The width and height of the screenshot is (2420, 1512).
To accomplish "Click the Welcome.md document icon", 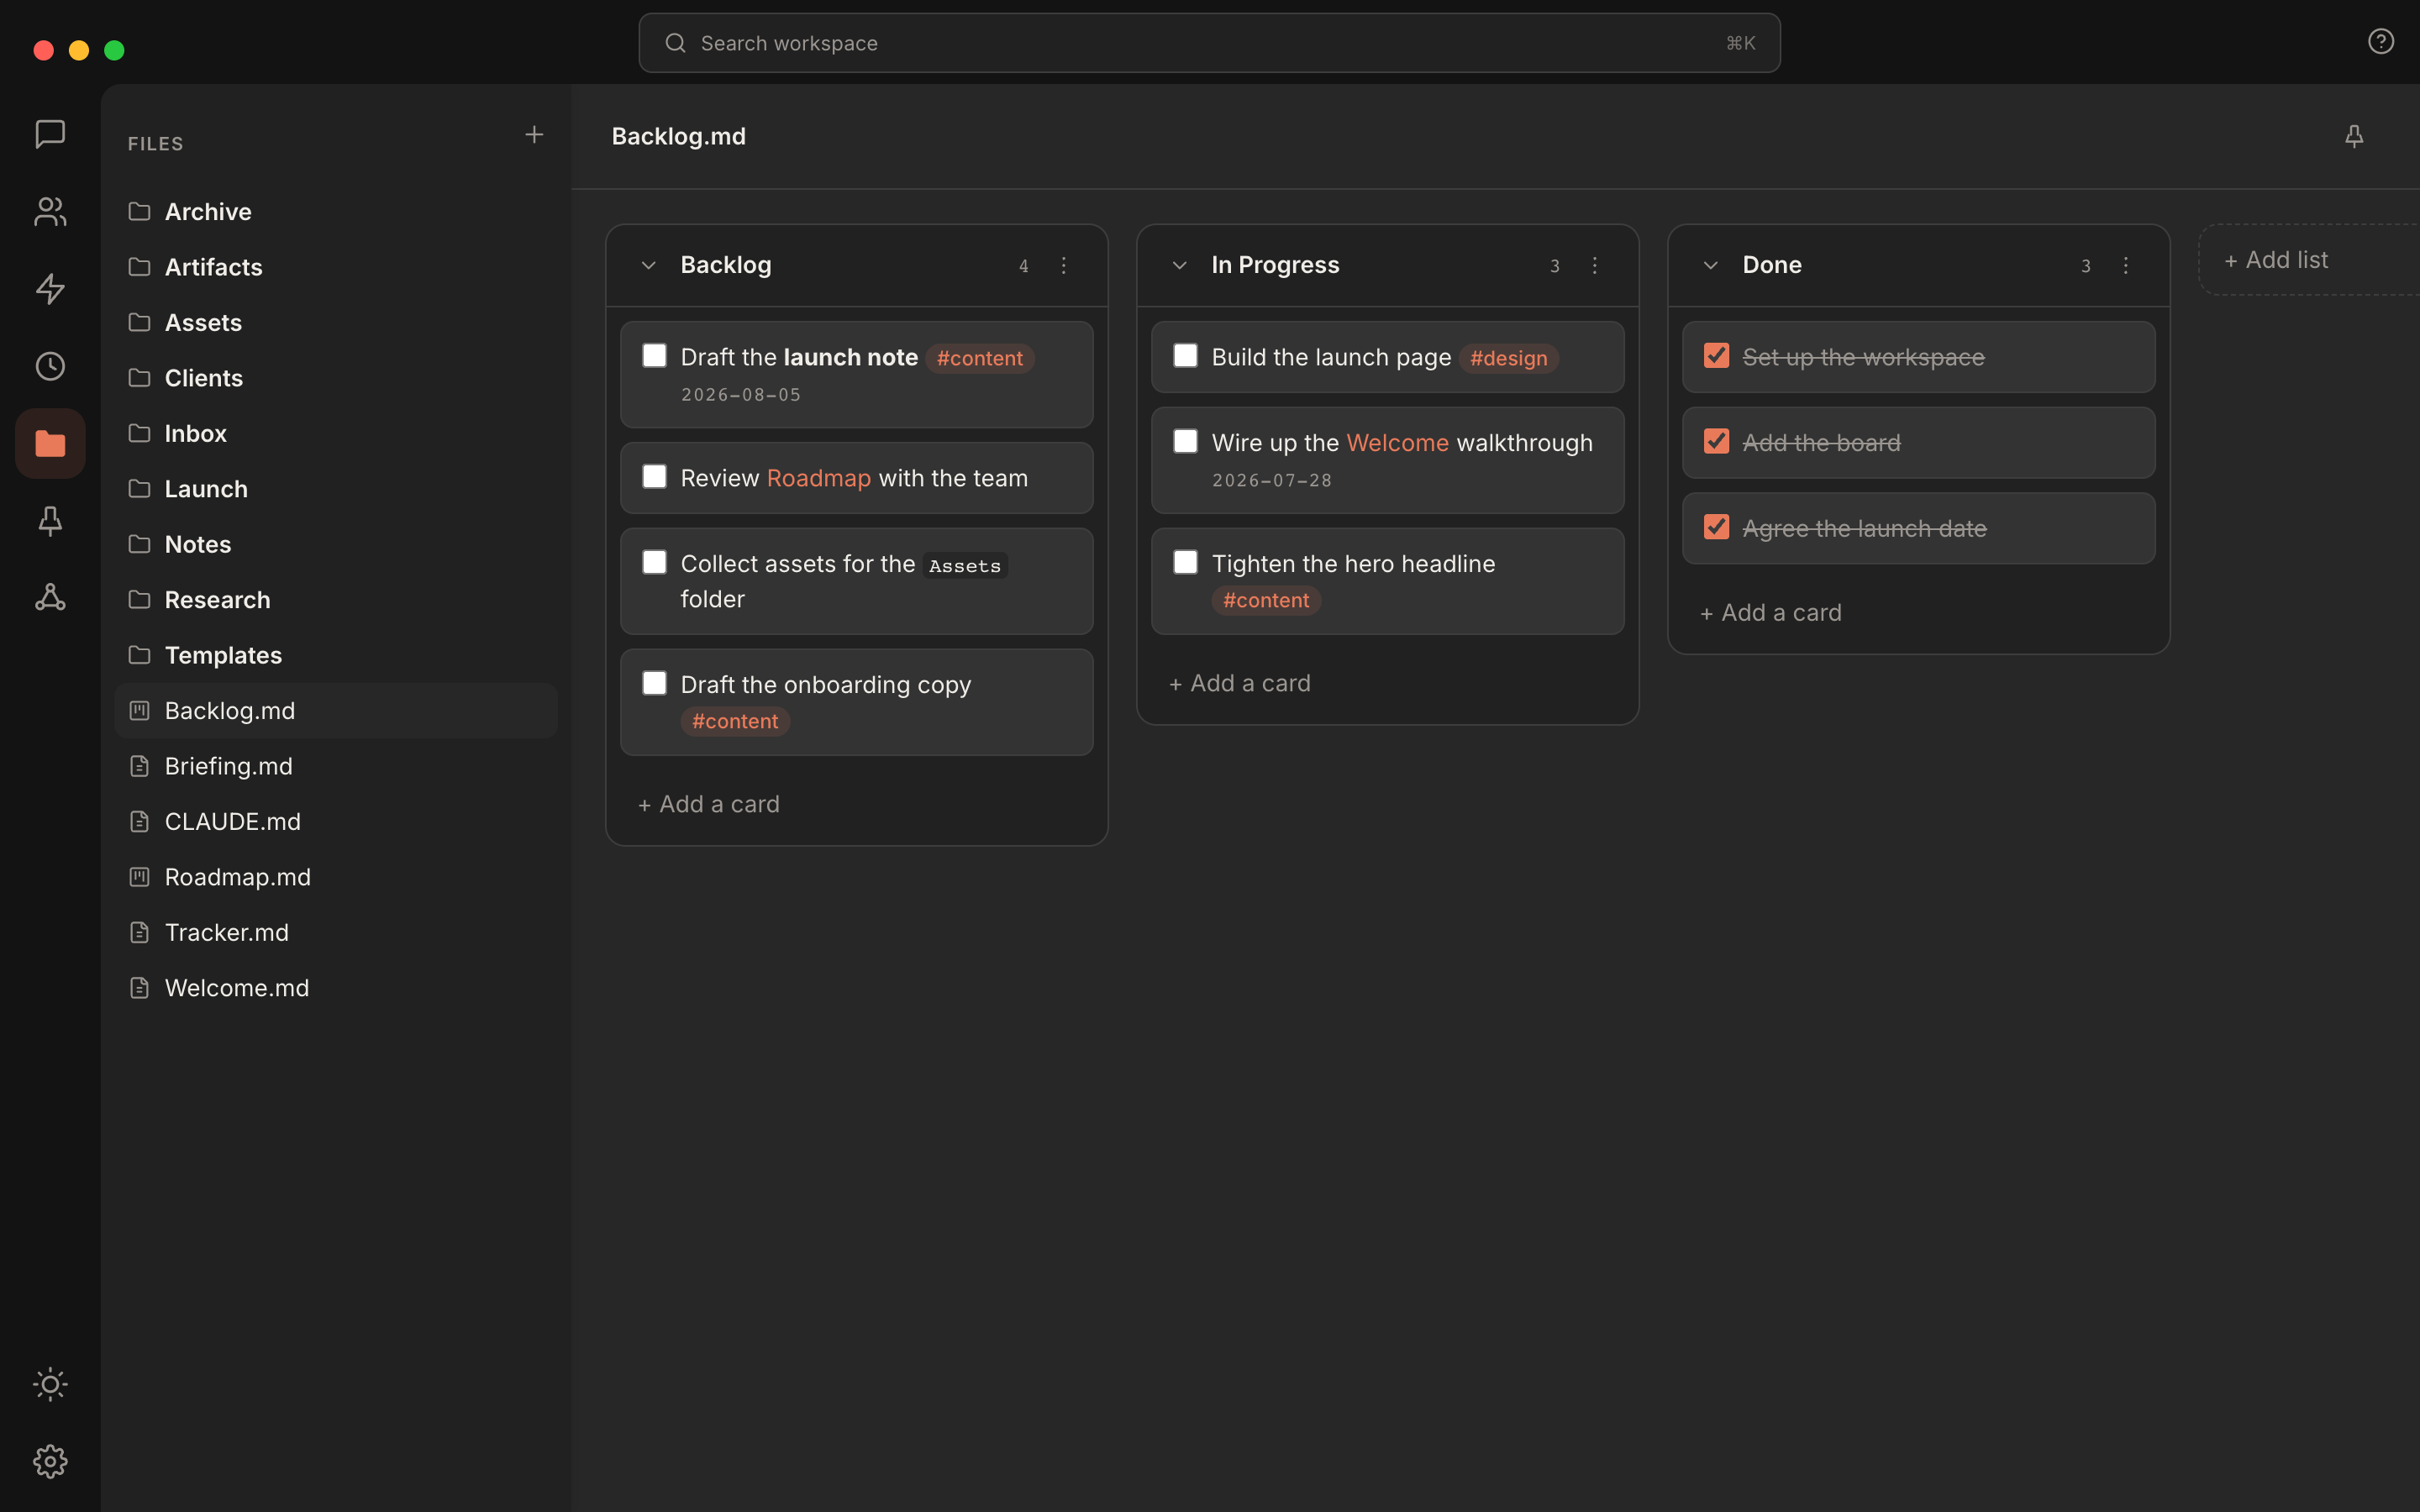I will 139,987.
